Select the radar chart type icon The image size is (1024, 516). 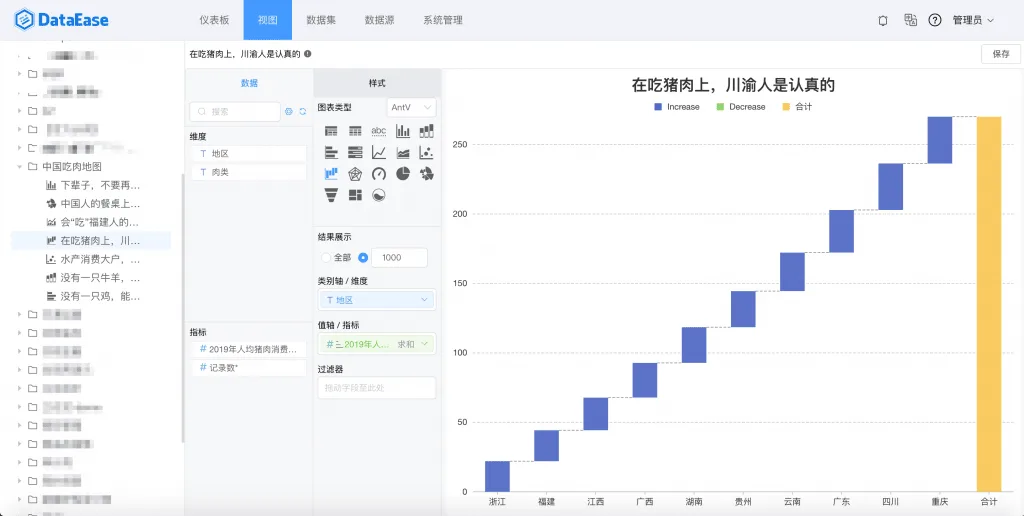355,174
